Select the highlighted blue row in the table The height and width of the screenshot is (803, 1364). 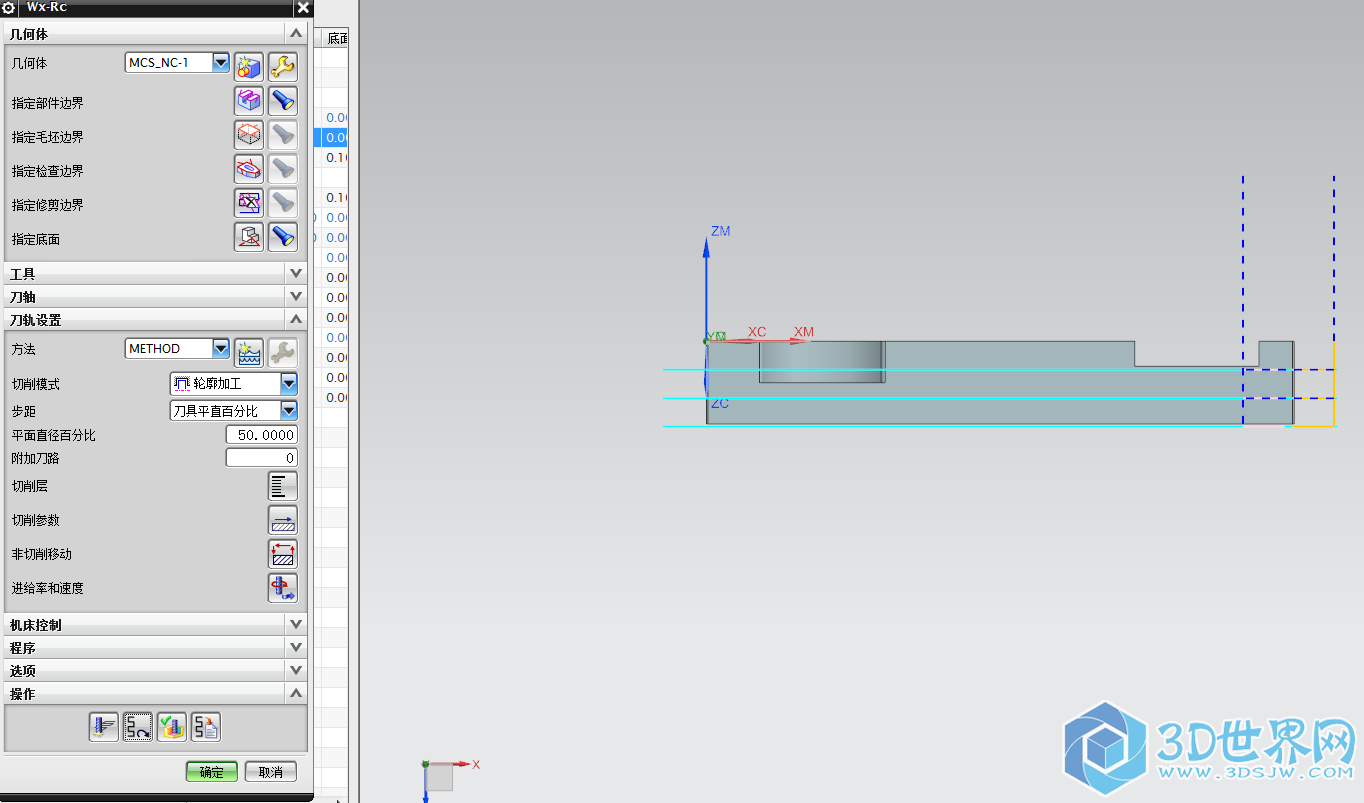[333, 138]
